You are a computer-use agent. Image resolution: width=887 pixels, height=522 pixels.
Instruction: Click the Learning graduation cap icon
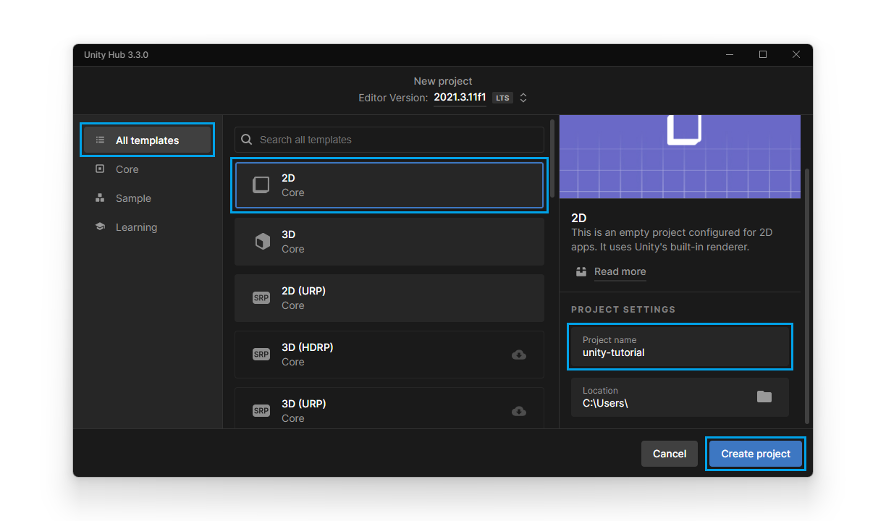(100, 226)
